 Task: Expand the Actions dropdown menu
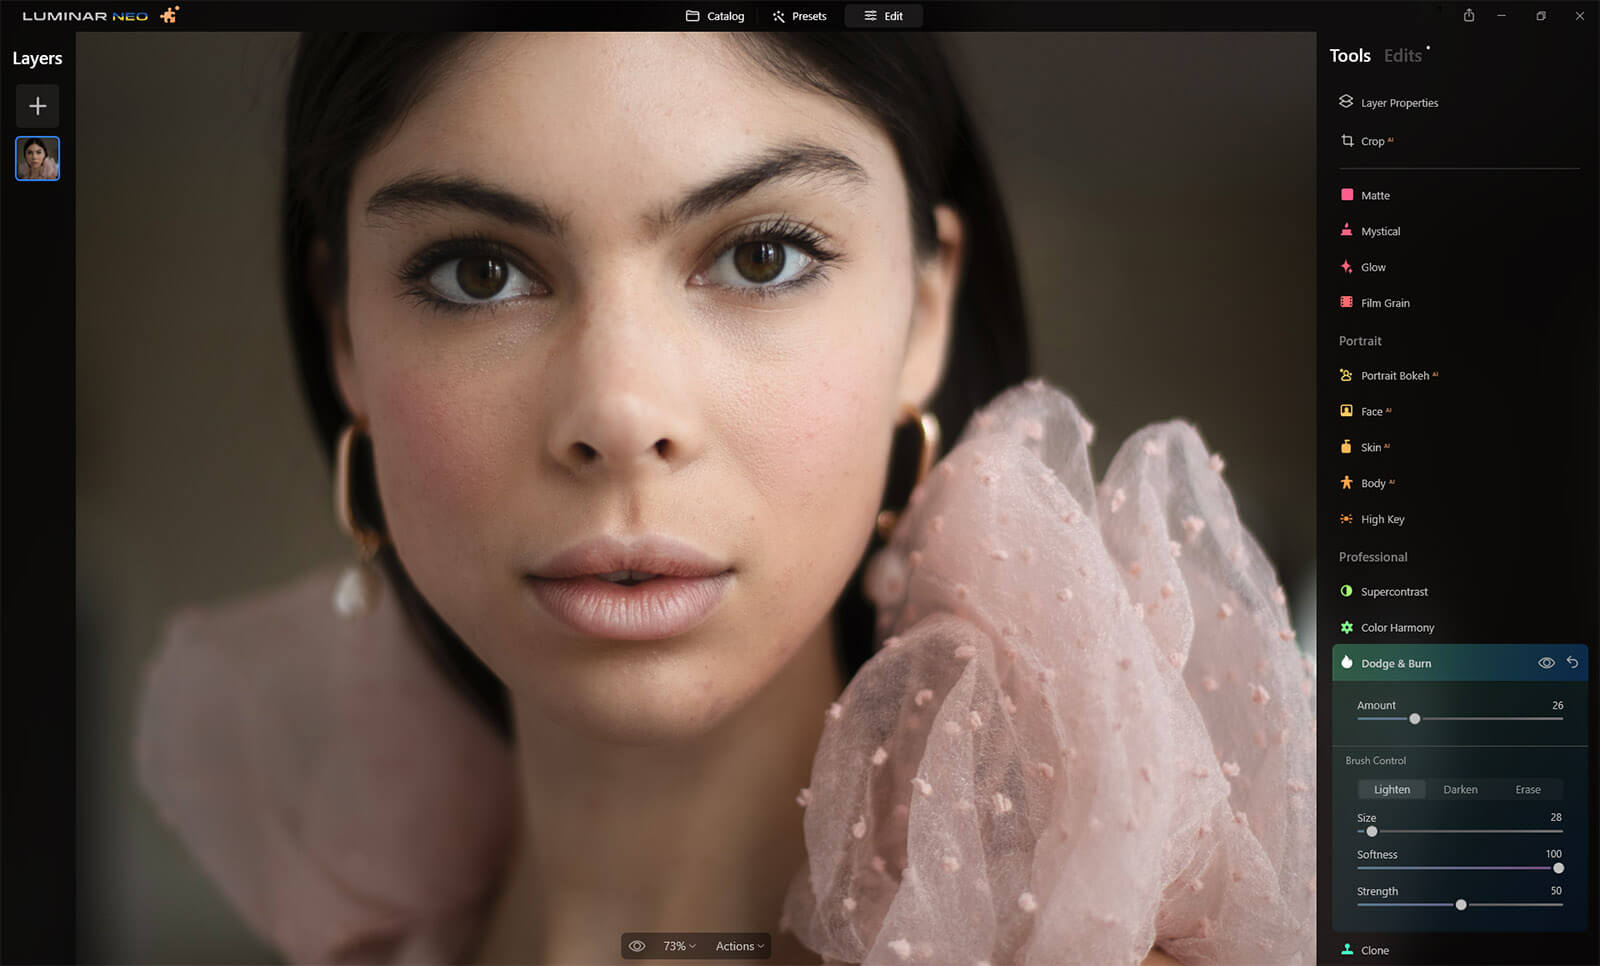click(739, 946)
